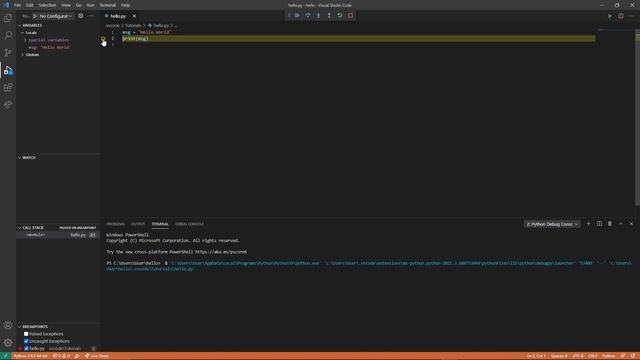
Task: Click the UTF-8 encoding status item
Action: (578, 356)
